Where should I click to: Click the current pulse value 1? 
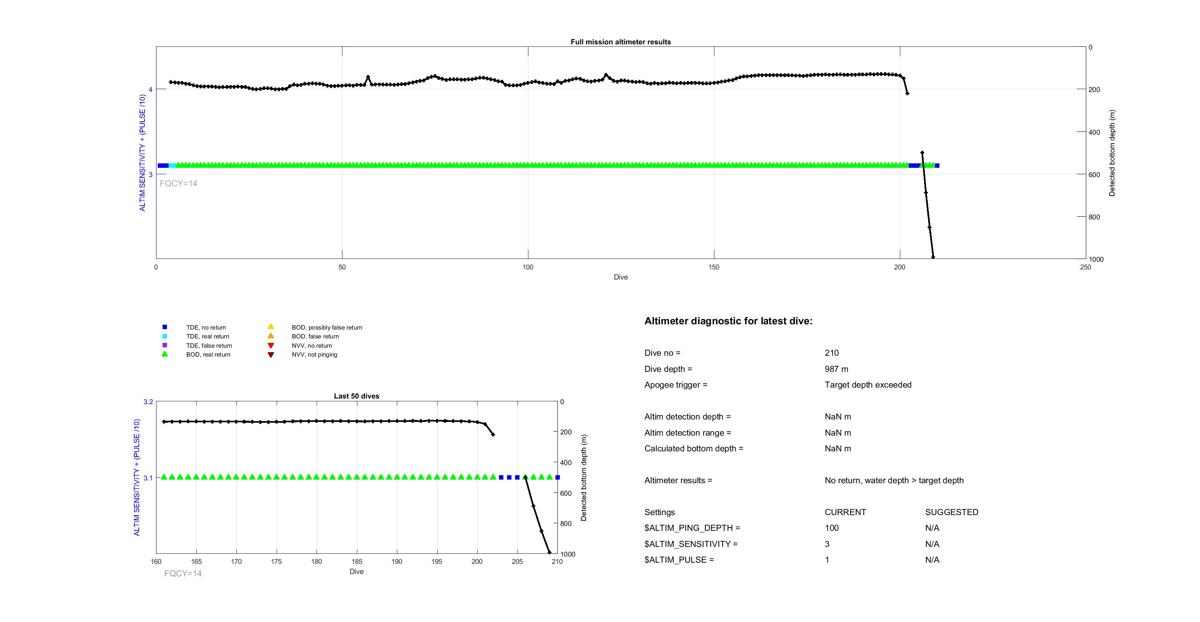click(x=828, y=560)
